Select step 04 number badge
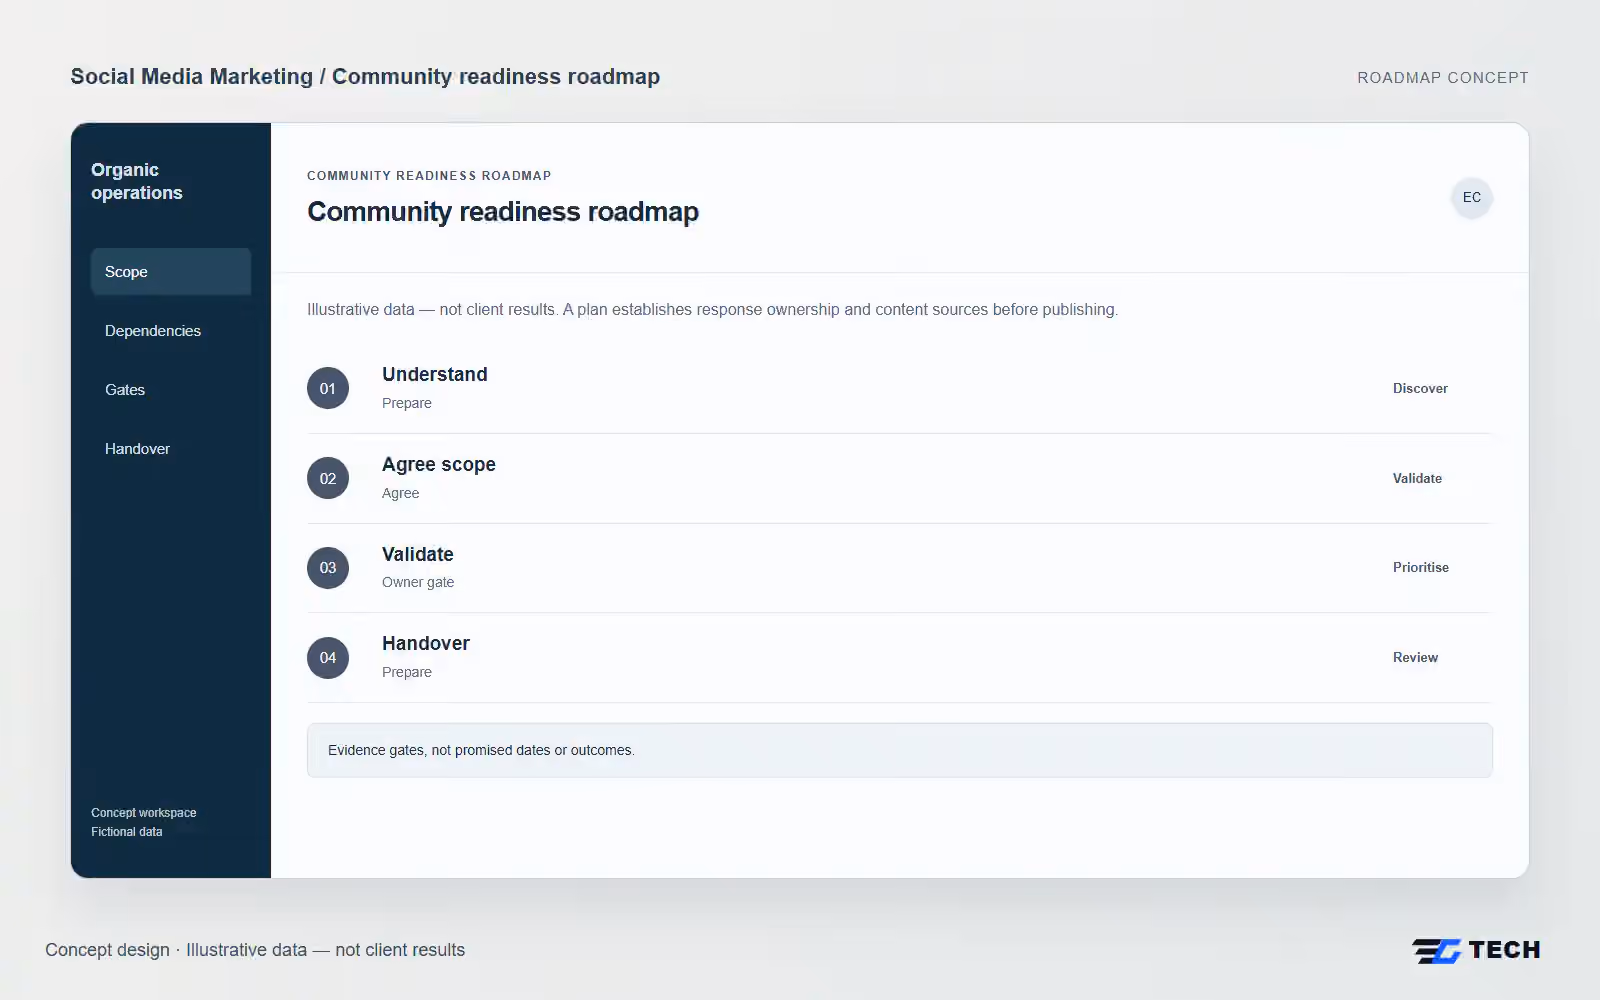This screenshot has height=1000, width=1600. click(x=328, y=658)
